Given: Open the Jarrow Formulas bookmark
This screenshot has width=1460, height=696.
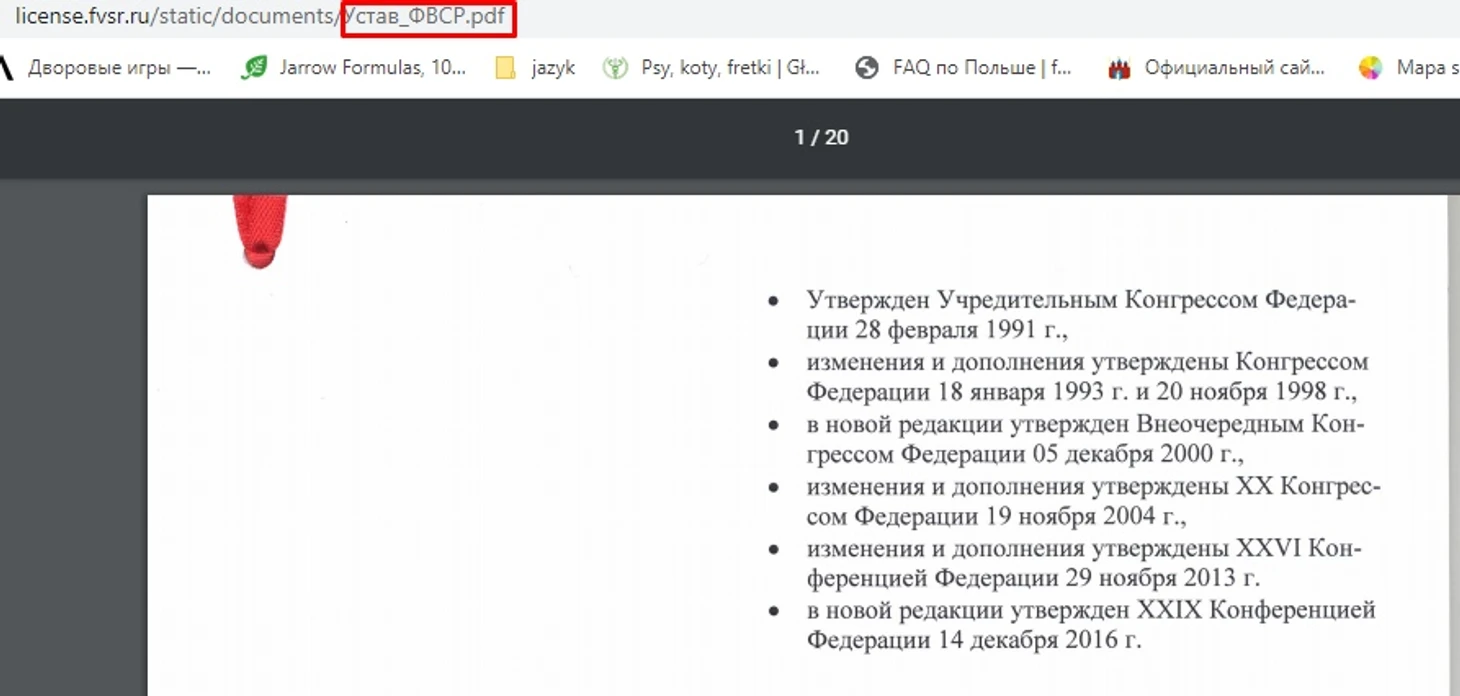Looking at the screenshot, I should click(355, 68).
